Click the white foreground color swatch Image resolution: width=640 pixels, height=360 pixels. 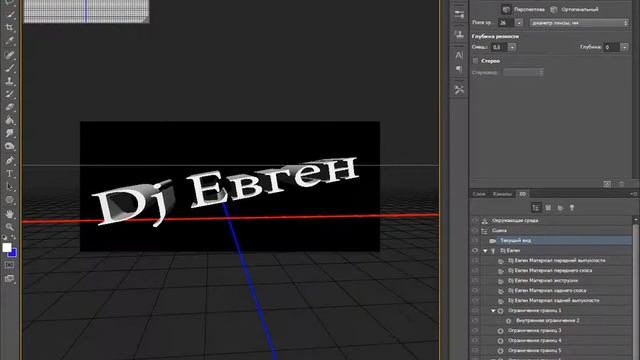(x=7, y=247)
